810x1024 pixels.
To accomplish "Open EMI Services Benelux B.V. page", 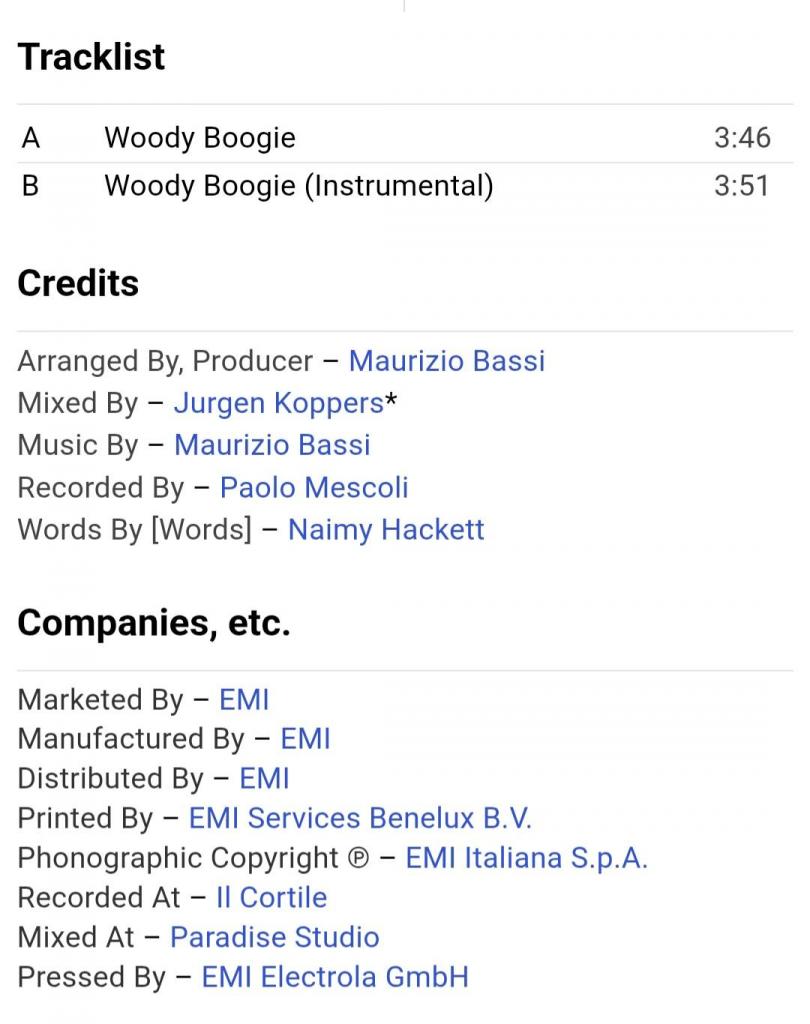I will (360, 818).
